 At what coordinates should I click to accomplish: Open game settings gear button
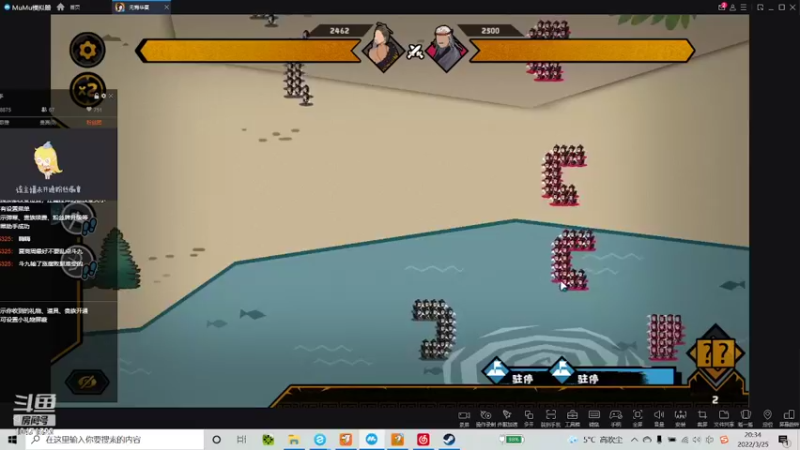click(x=87, y=50)
